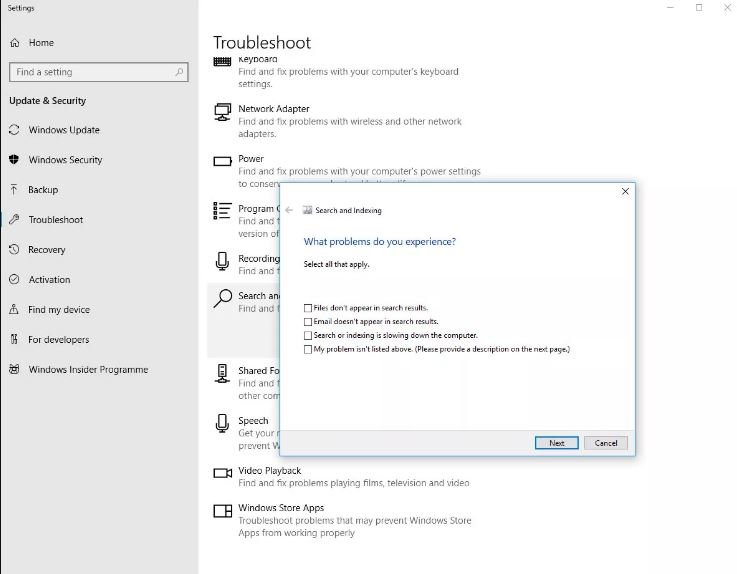Select For developers in sidebar
Screen dimensions: 737x574
[x=58, y=340]
